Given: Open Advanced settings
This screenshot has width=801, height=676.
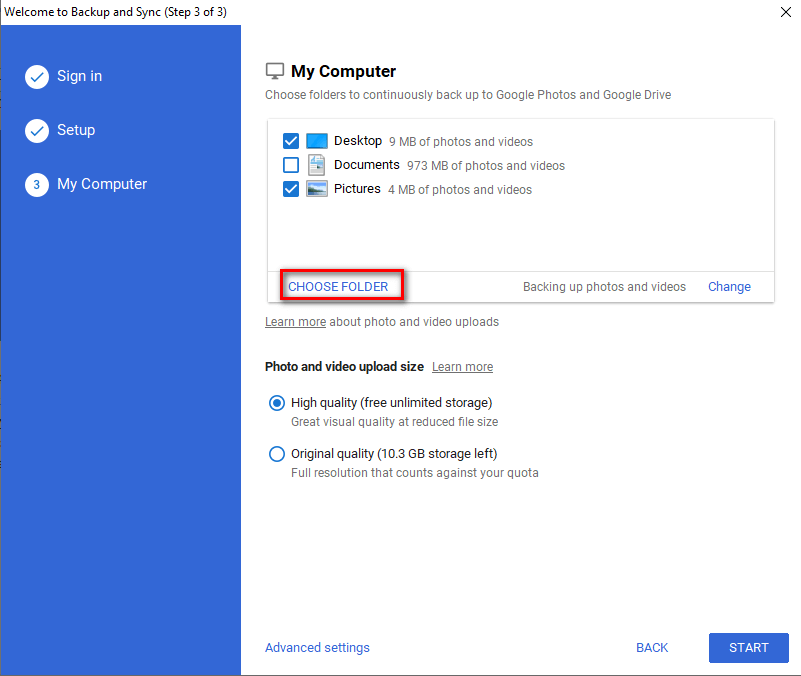Looking at the screenshot, I should point(317,647).
